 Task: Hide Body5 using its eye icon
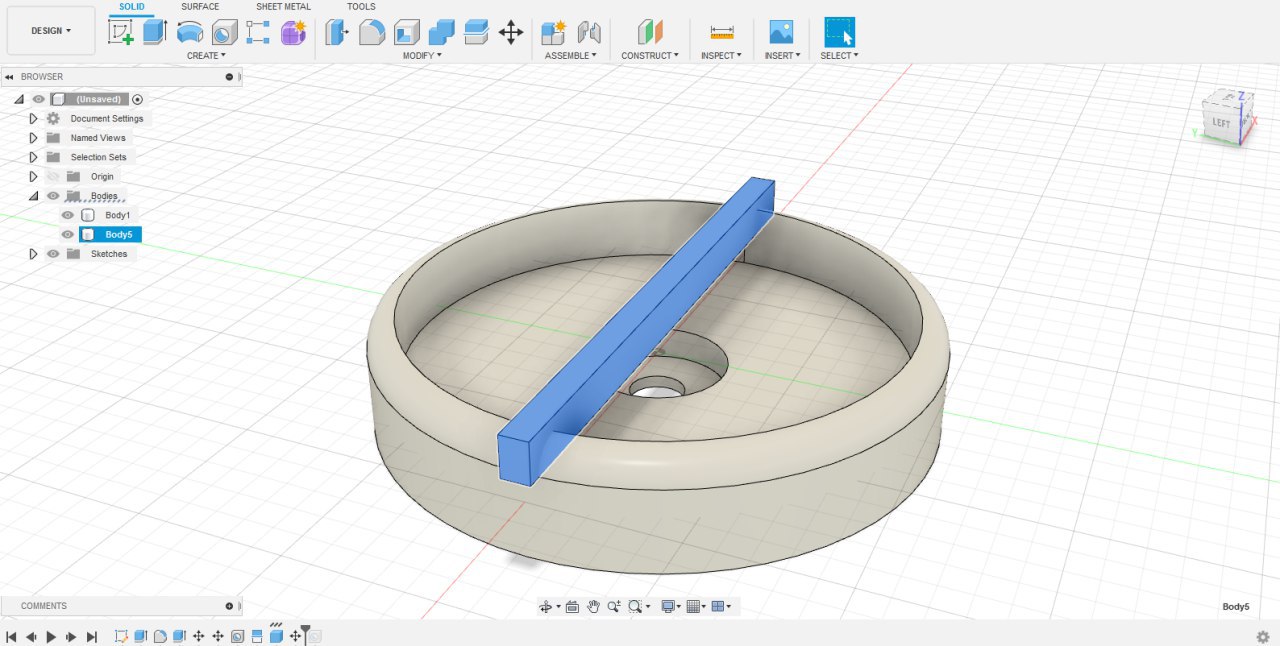click(x=68, y=235)
